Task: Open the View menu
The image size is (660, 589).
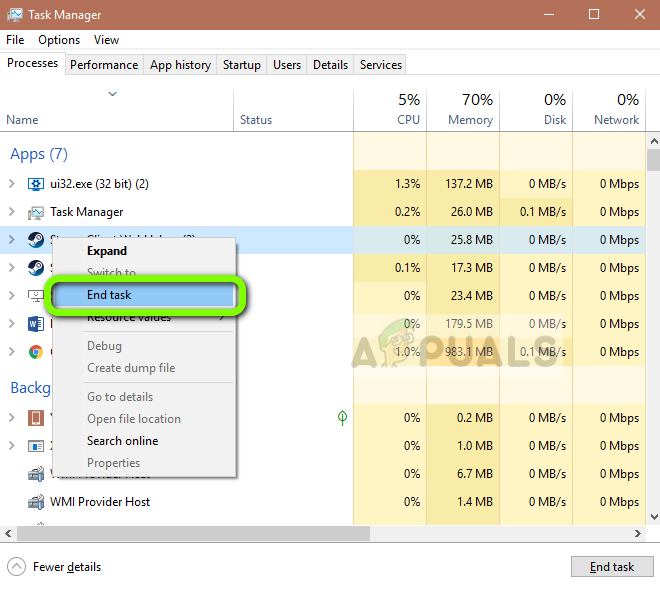Action: tap(106, 40)
